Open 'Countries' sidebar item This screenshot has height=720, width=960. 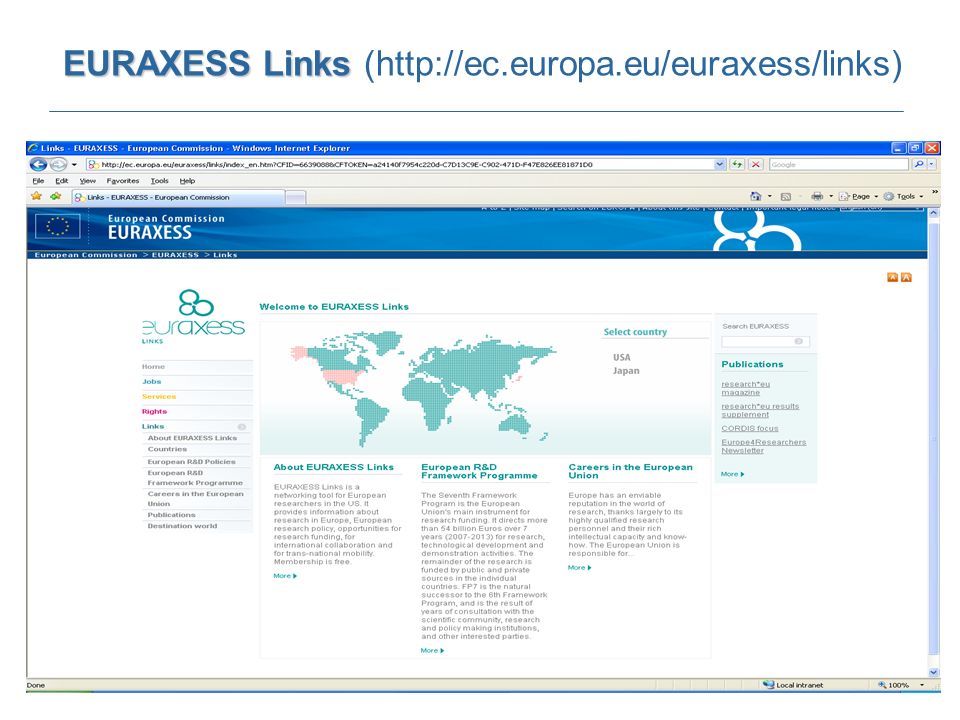coord(167,449)
